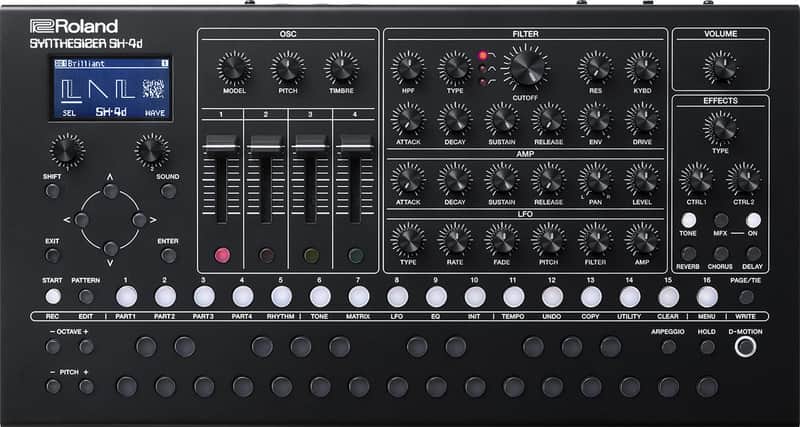Click the oscillator 4 level fader

pyautogui.click(x=356, y=144)
